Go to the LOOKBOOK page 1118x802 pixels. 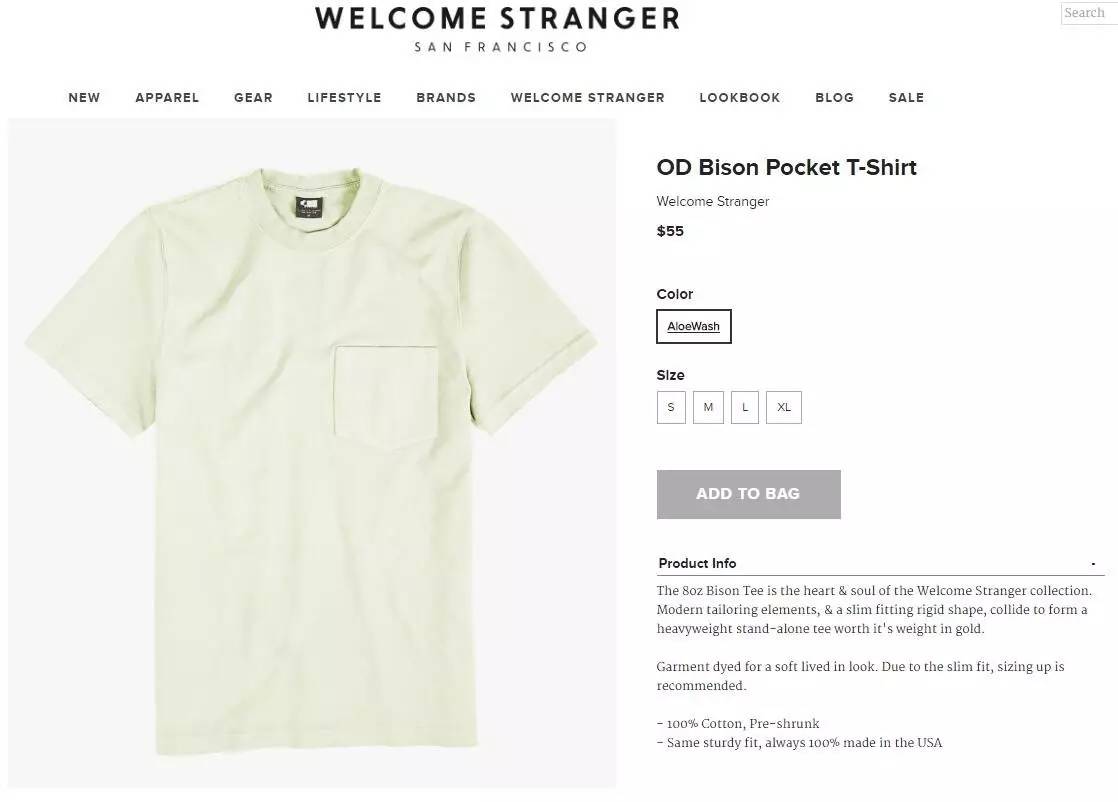coord(739,98)
